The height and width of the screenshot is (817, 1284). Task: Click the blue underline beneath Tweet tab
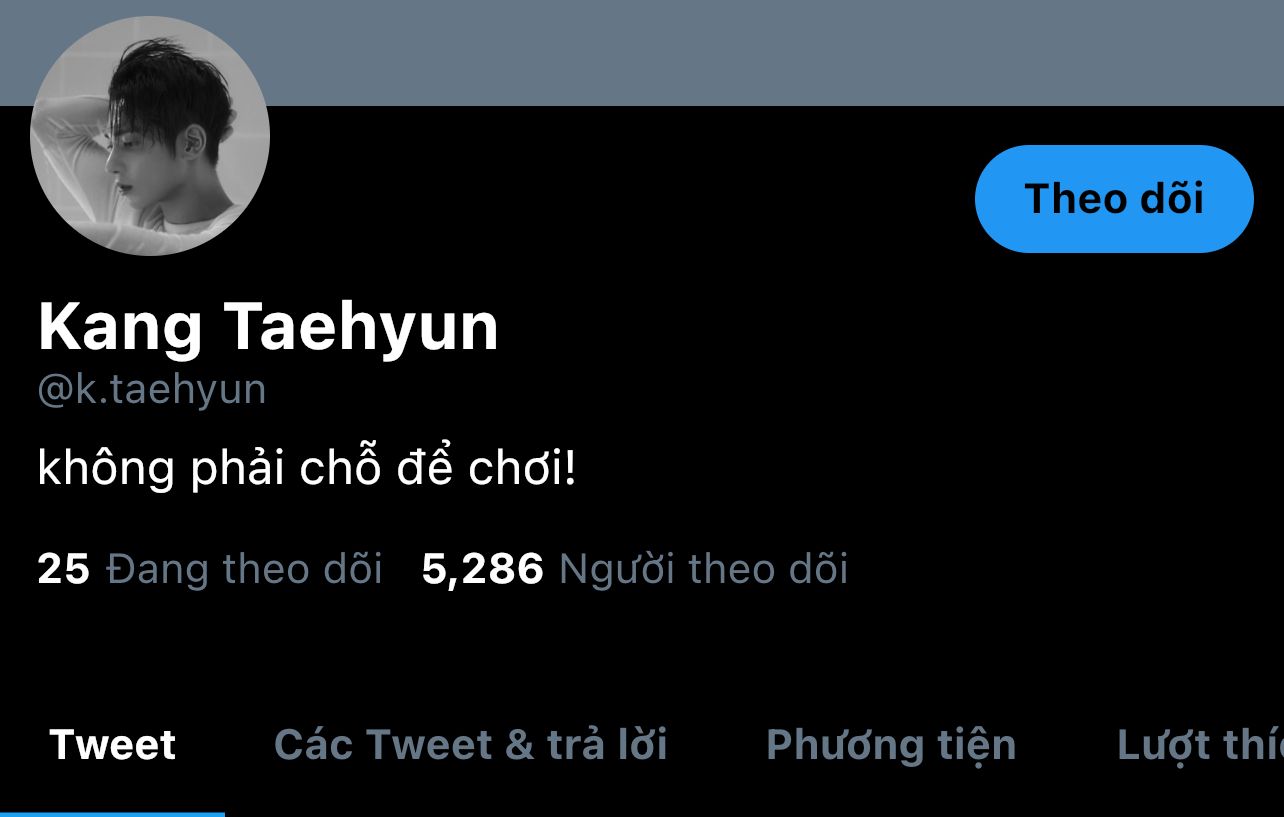click(112, 814)
